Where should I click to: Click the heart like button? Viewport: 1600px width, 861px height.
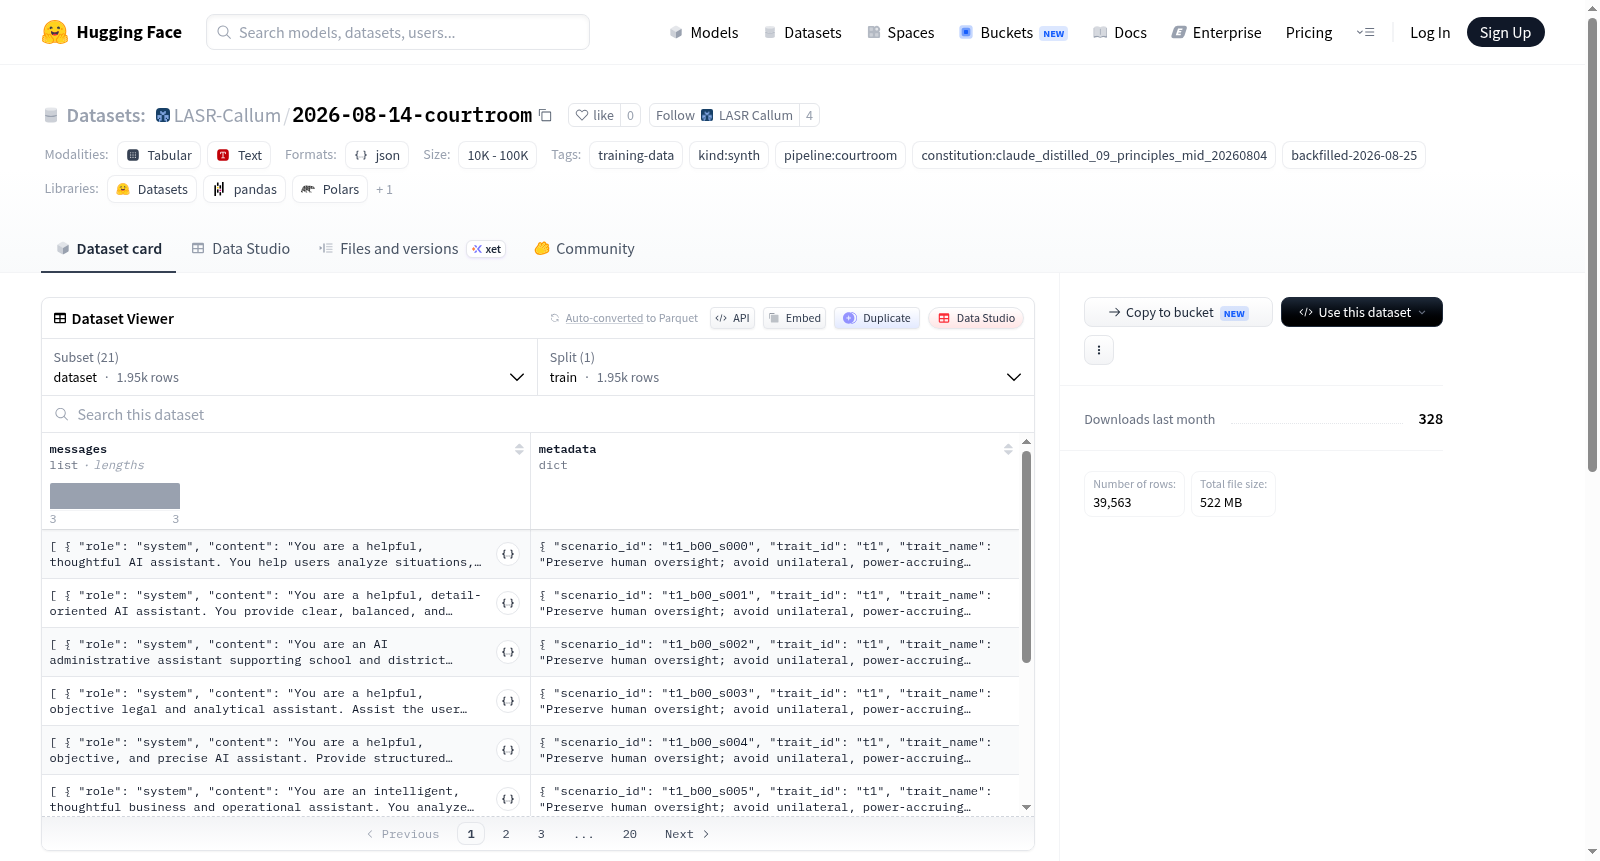pos(594,115)
